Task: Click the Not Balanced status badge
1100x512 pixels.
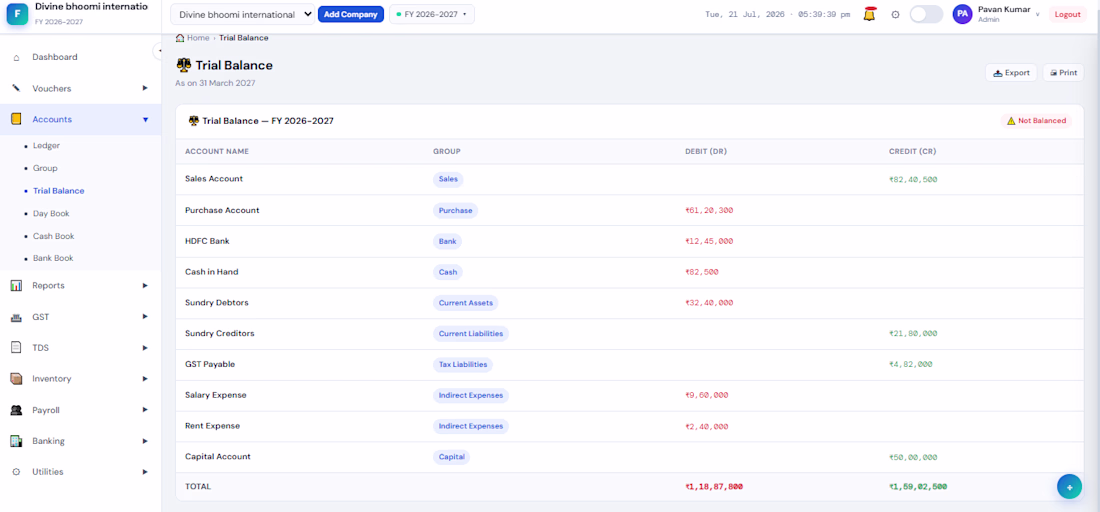Action: tap(1036, 121)
